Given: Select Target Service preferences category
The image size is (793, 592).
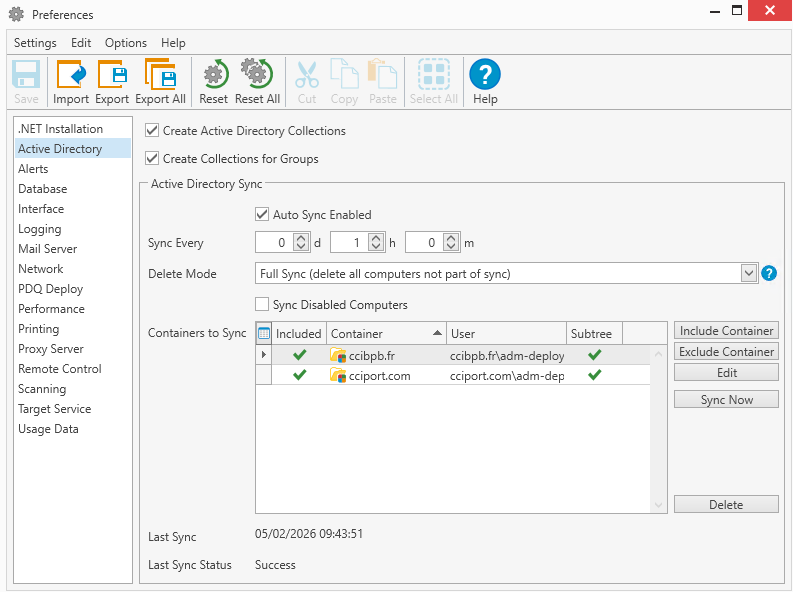Looking at the screenshot, I should point(73,409).
